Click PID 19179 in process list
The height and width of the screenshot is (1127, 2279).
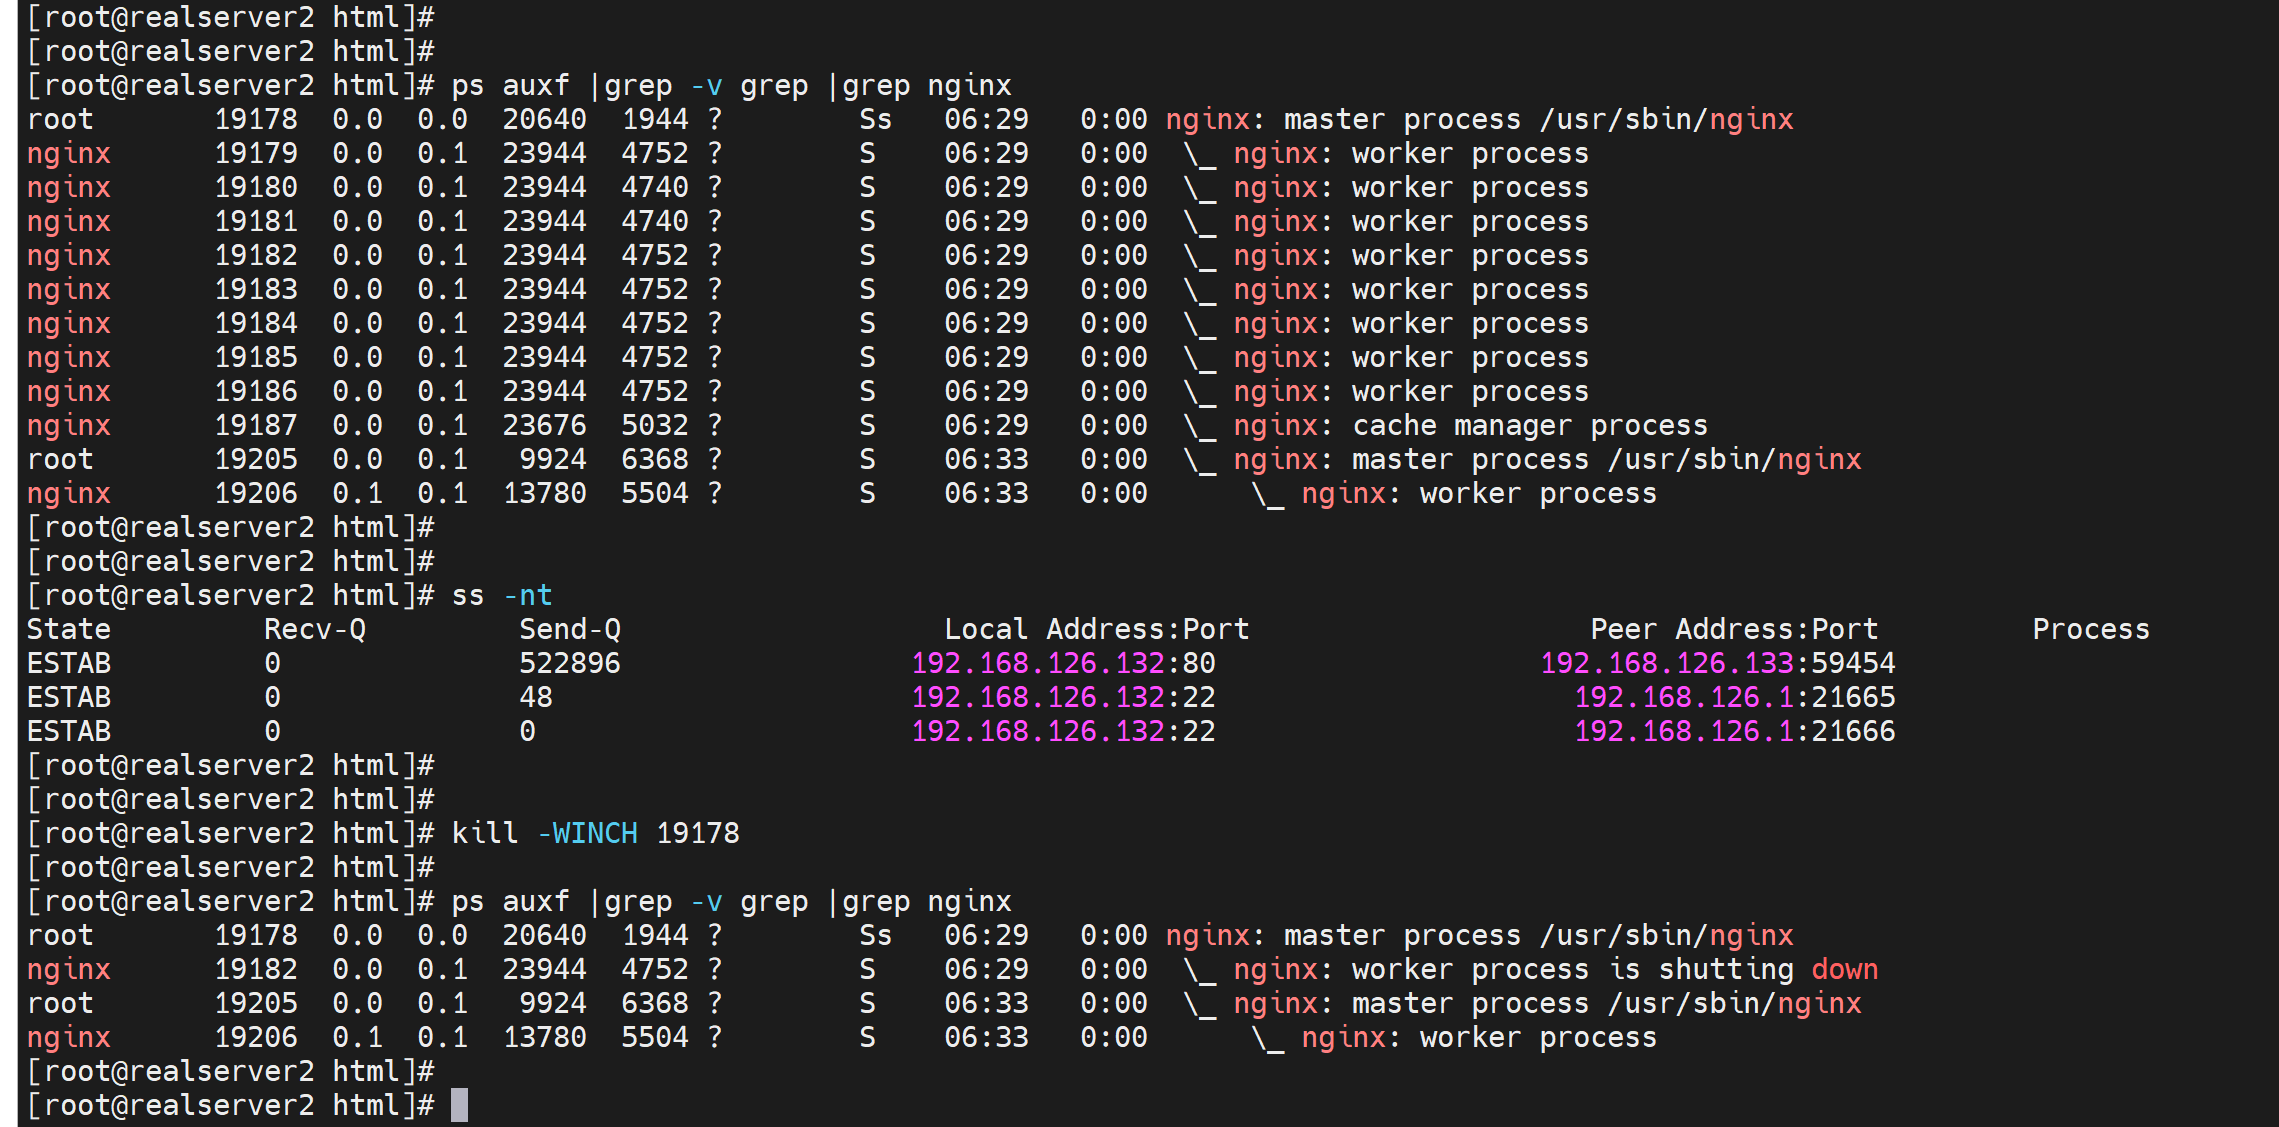(x=256, y=153)
